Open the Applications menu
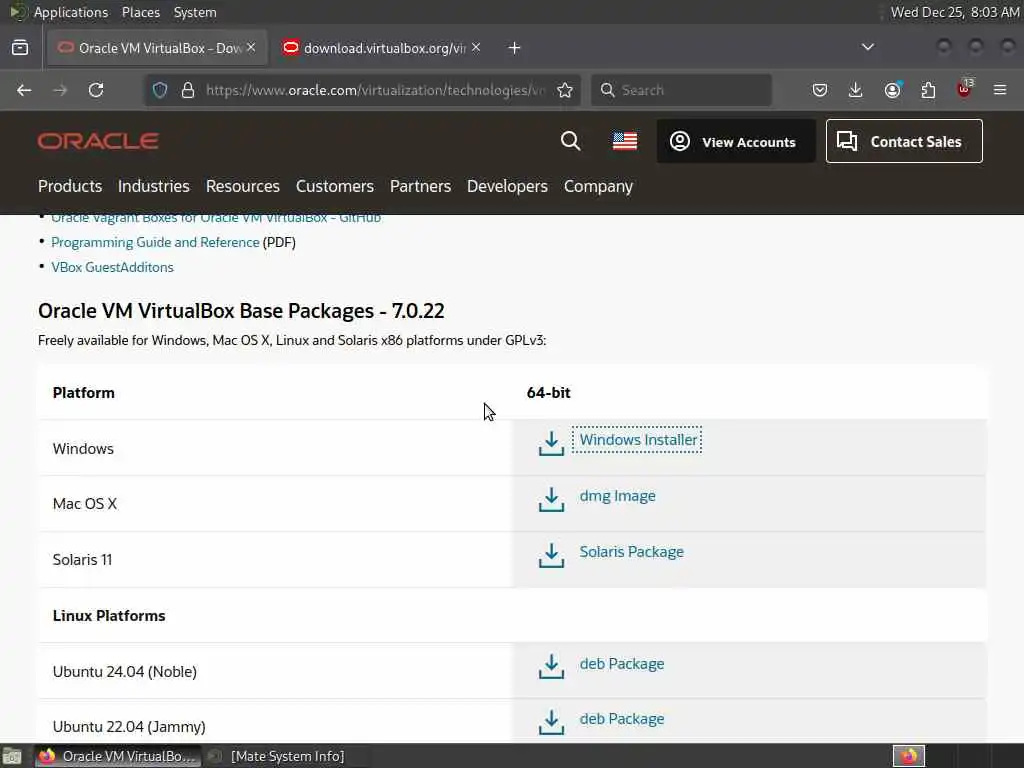 [71, 12]
